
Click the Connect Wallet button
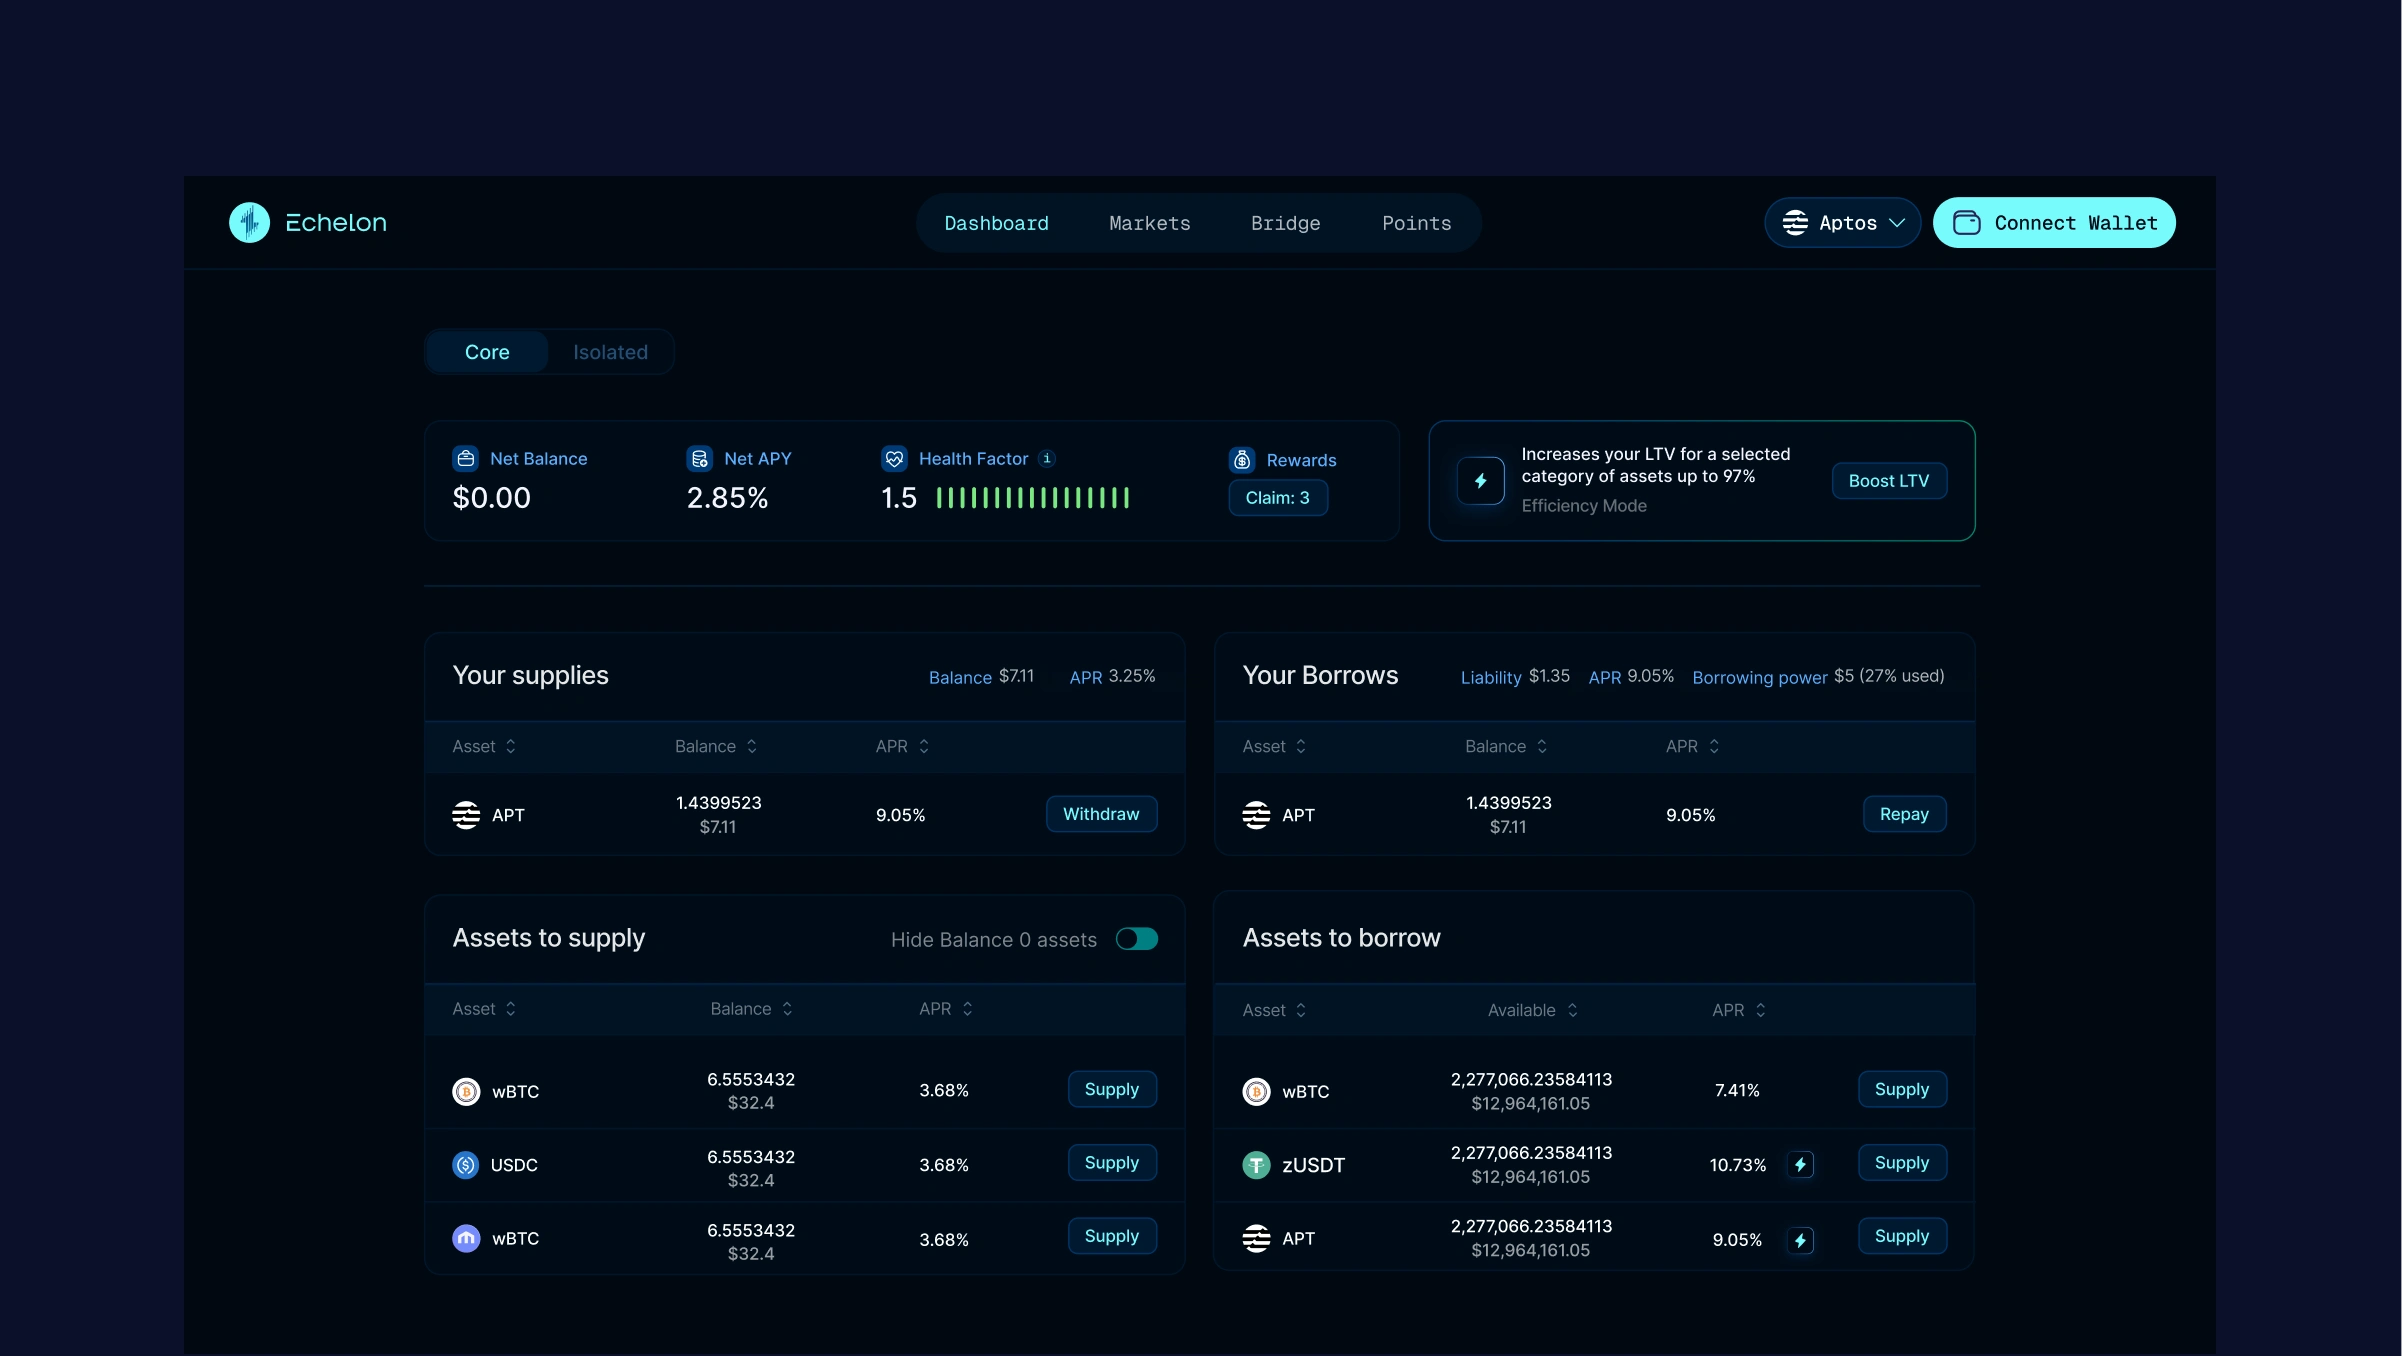coord(2054,223)
